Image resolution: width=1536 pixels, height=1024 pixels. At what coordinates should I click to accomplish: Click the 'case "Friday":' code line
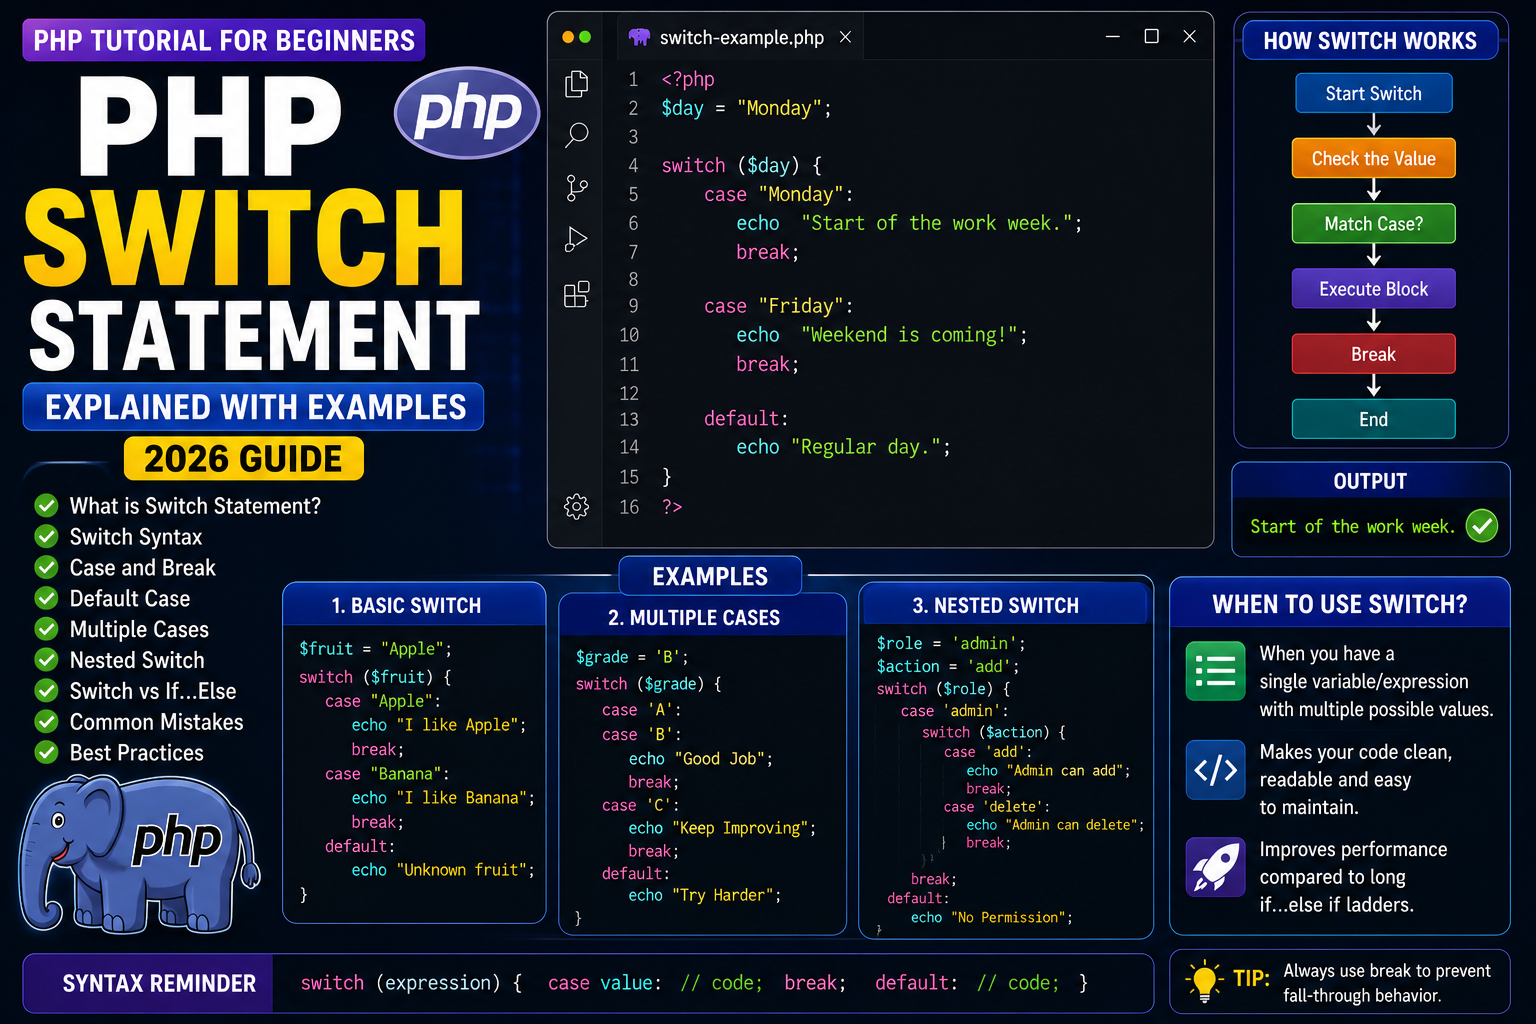click(778, 306)
